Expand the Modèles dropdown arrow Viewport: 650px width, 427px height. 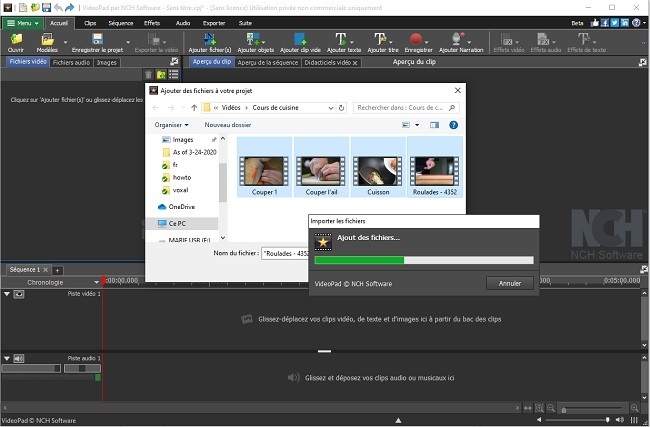point(65,42)
